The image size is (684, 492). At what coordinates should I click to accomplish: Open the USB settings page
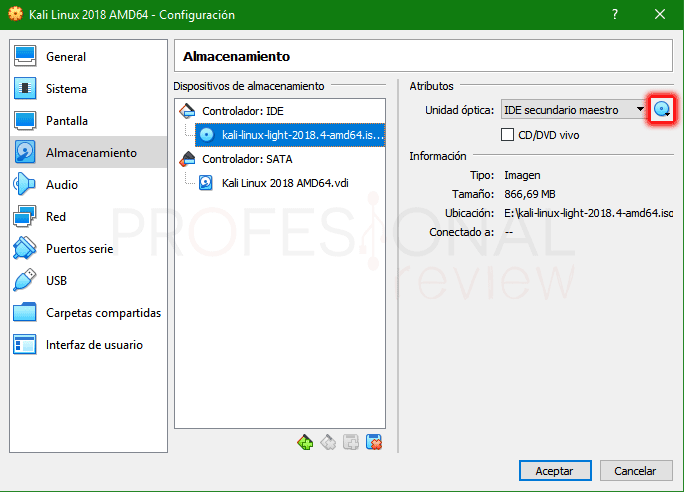(88, 280)
